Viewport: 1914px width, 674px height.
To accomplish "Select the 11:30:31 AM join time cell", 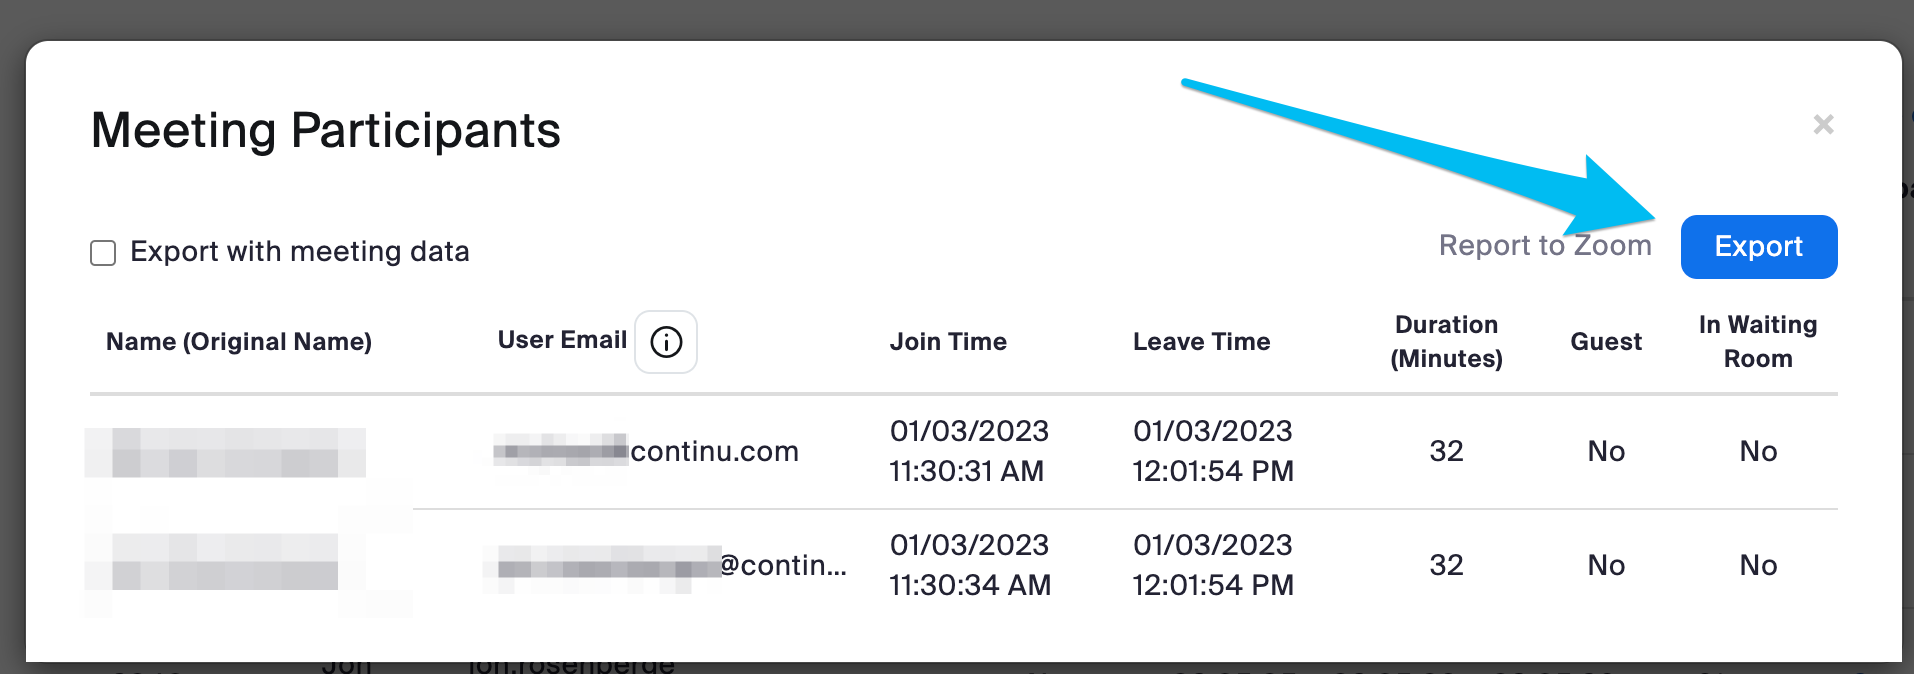I will point(969,451).
